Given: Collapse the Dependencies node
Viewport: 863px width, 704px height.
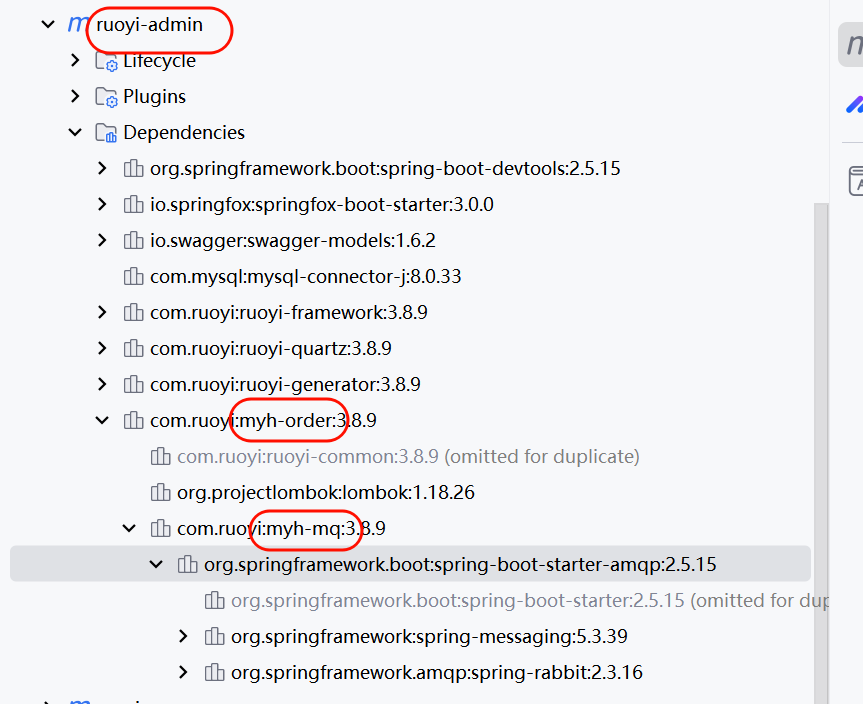Looking at the screenshot, I should click(x=75, y=133).
